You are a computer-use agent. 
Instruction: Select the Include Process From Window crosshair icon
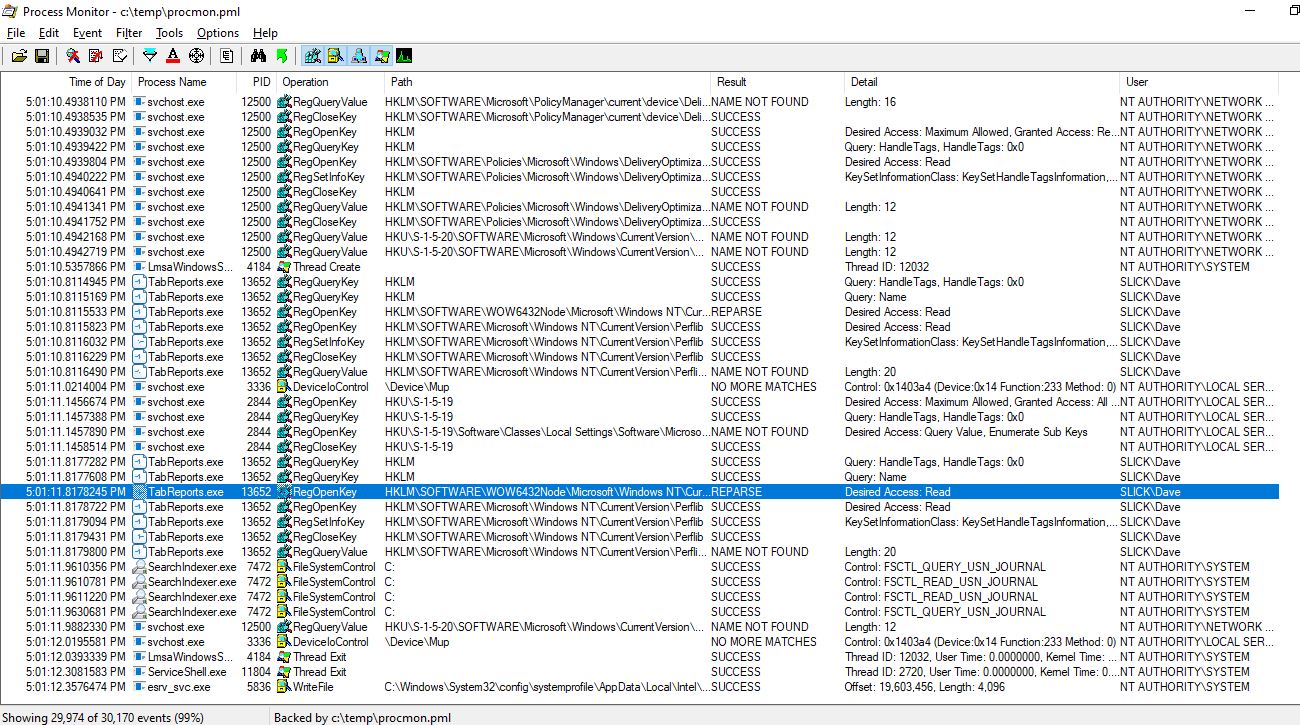pyautogui.click(x=196, y=56)
